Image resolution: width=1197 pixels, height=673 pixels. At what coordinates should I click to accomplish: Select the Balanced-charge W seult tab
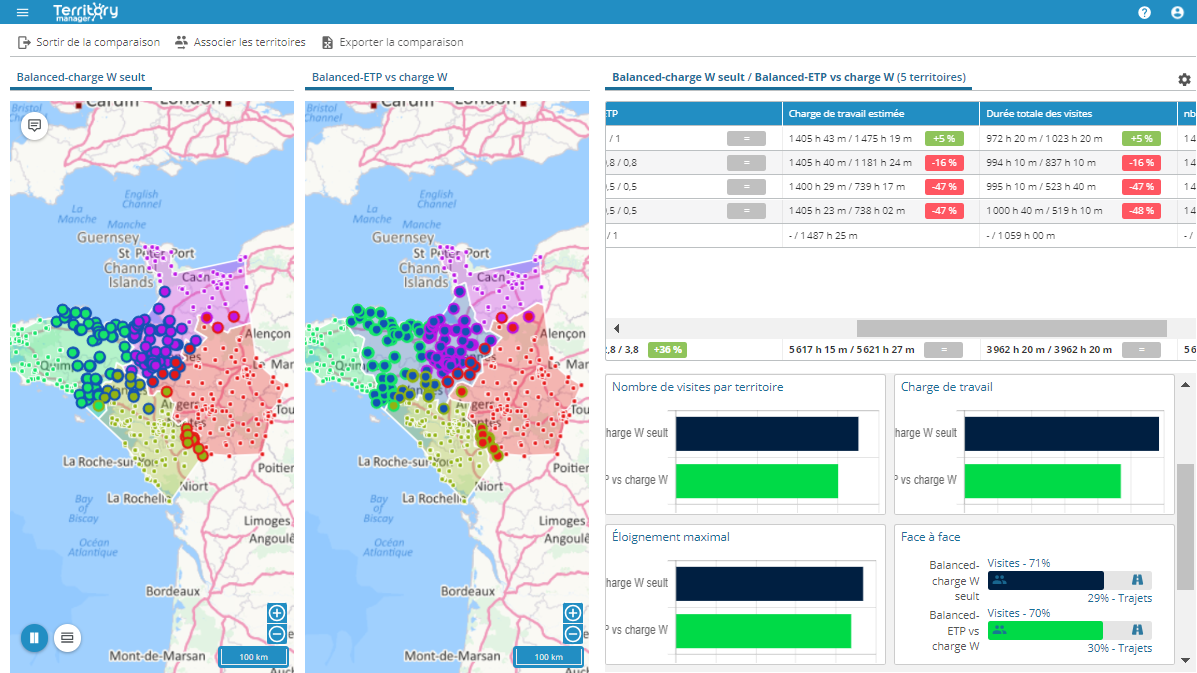81,77
